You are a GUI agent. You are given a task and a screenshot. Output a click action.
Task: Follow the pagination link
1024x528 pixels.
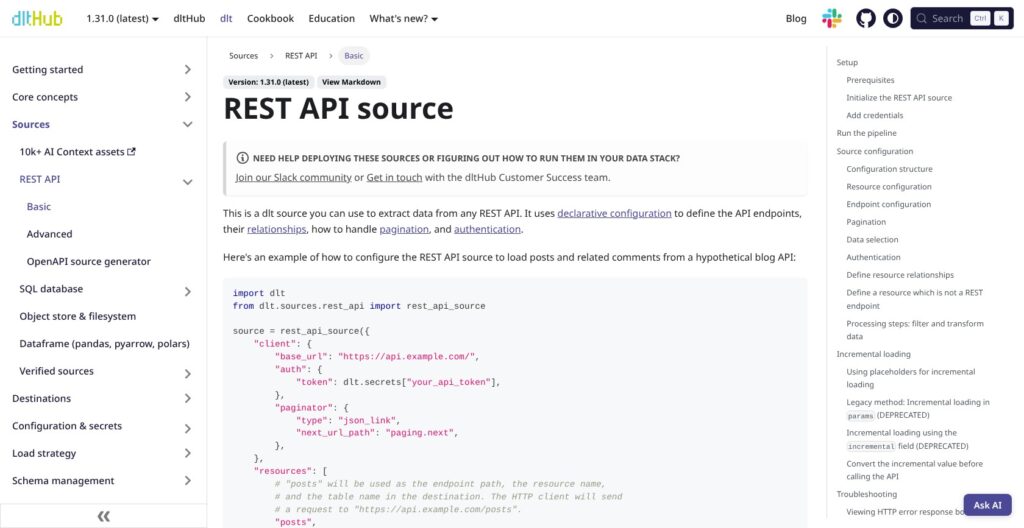click(404, 229)
